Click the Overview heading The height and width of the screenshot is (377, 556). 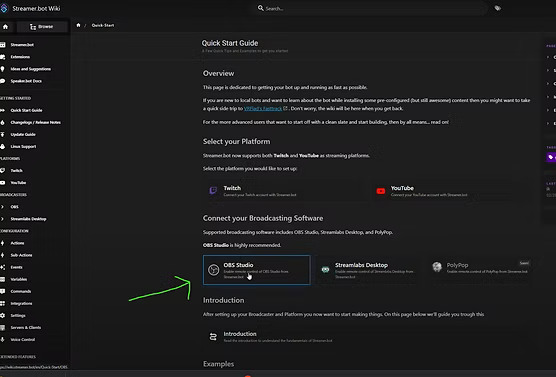pos(218,73)
